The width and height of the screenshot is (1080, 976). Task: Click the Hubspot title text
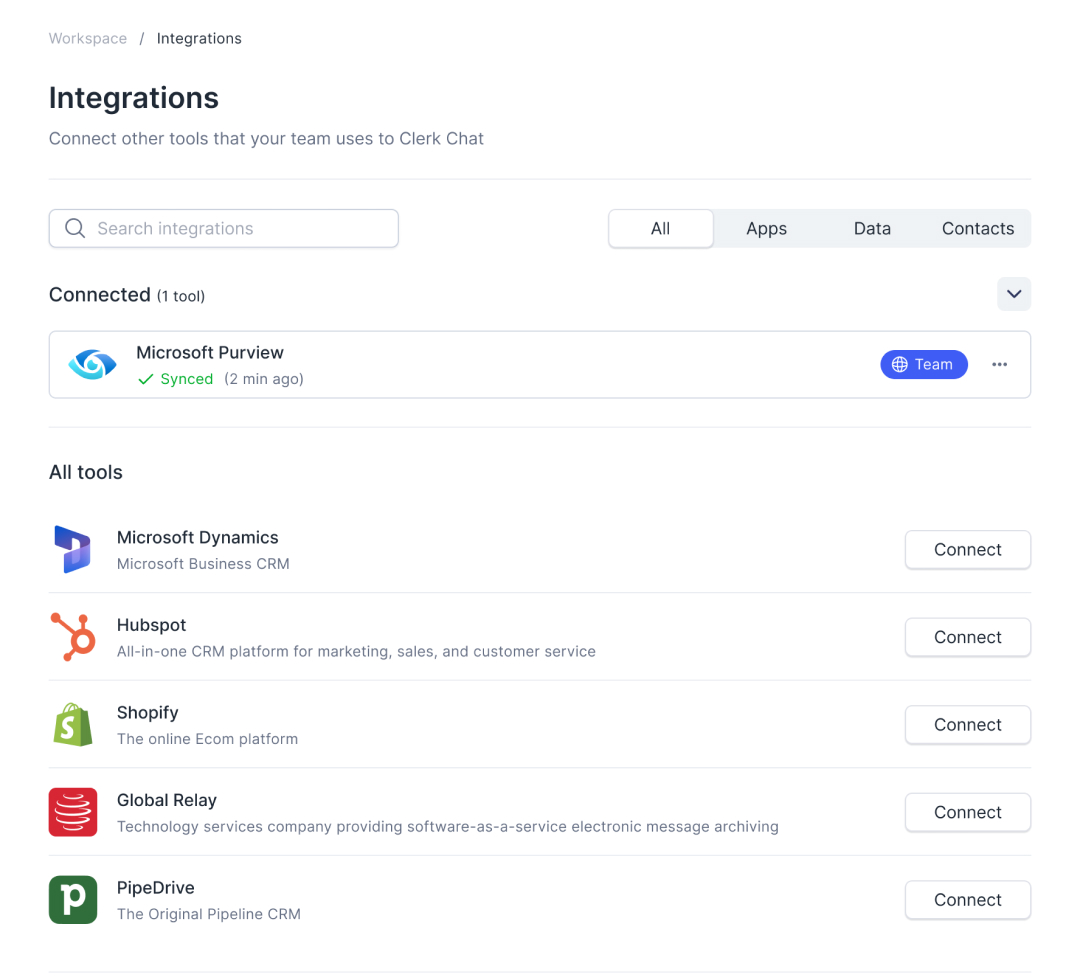pos(152,625)
